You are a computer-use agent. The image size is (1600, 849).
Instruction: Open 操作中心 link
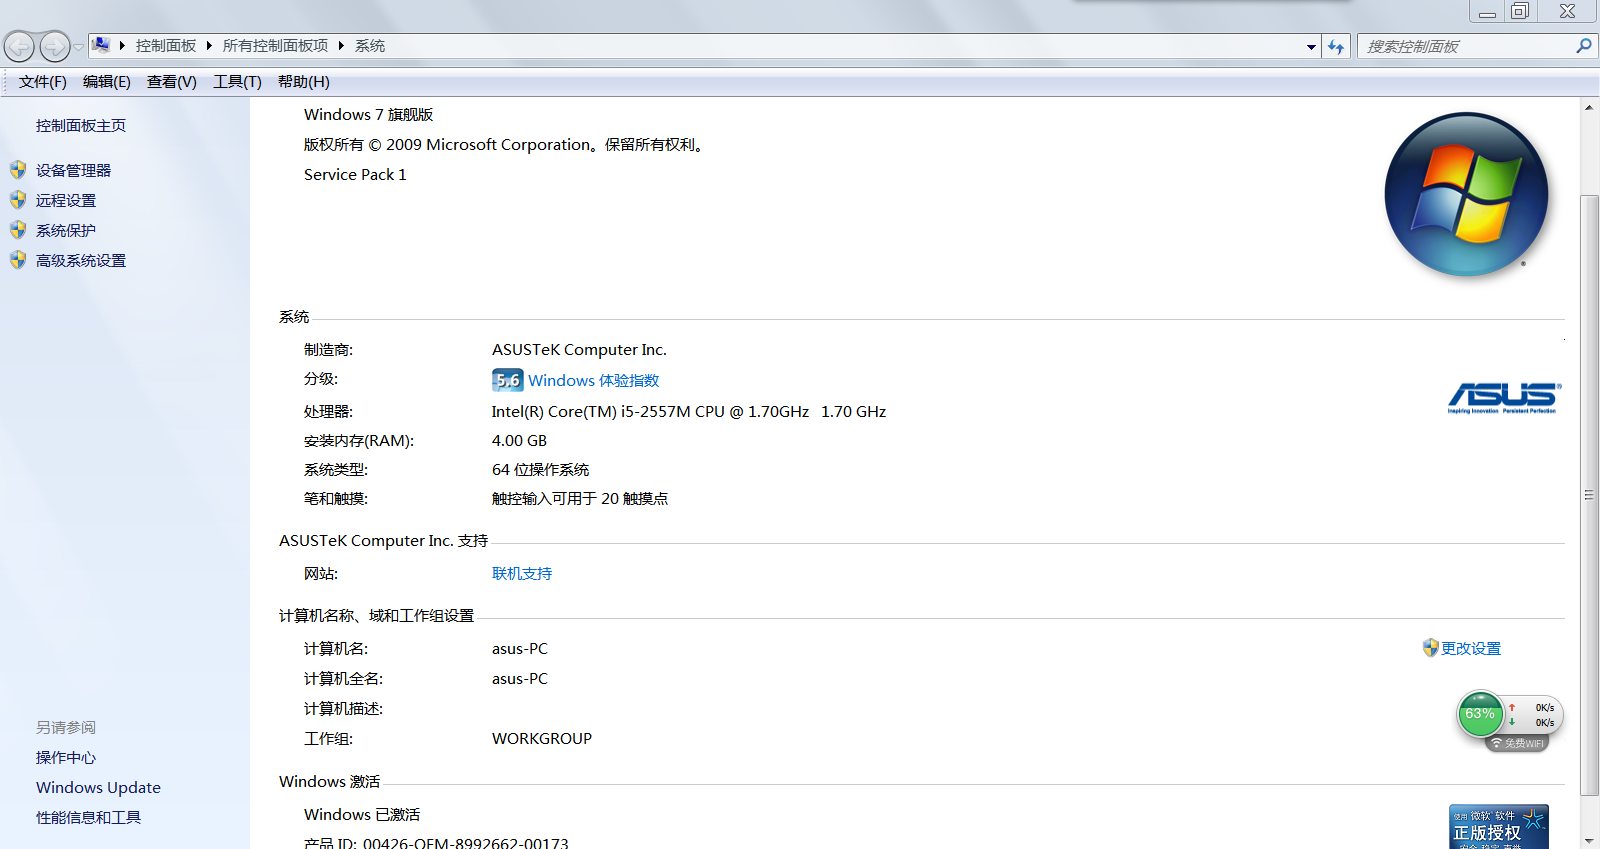click(x=66, y=758)
